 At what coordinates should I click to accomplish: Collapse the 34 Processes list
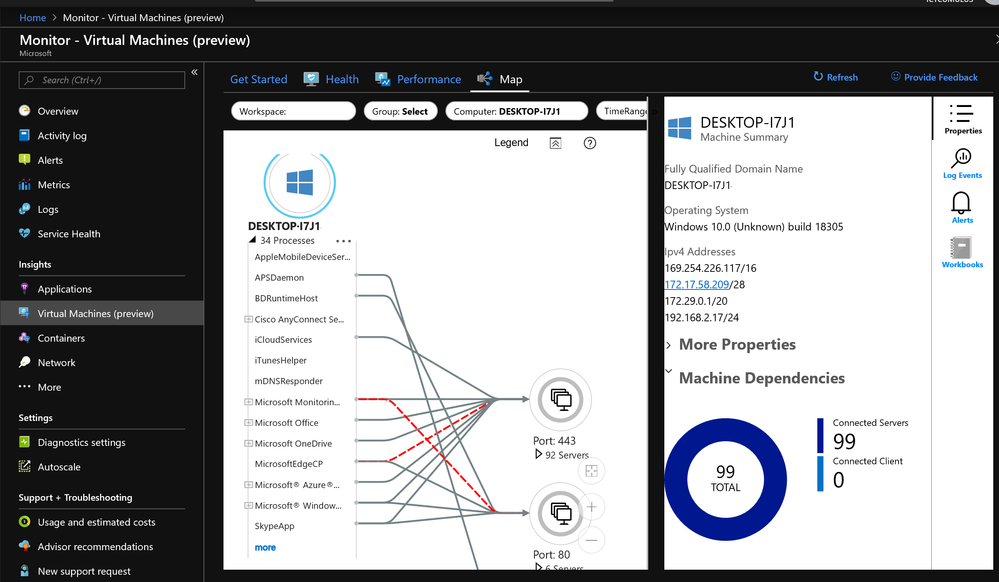253,240
